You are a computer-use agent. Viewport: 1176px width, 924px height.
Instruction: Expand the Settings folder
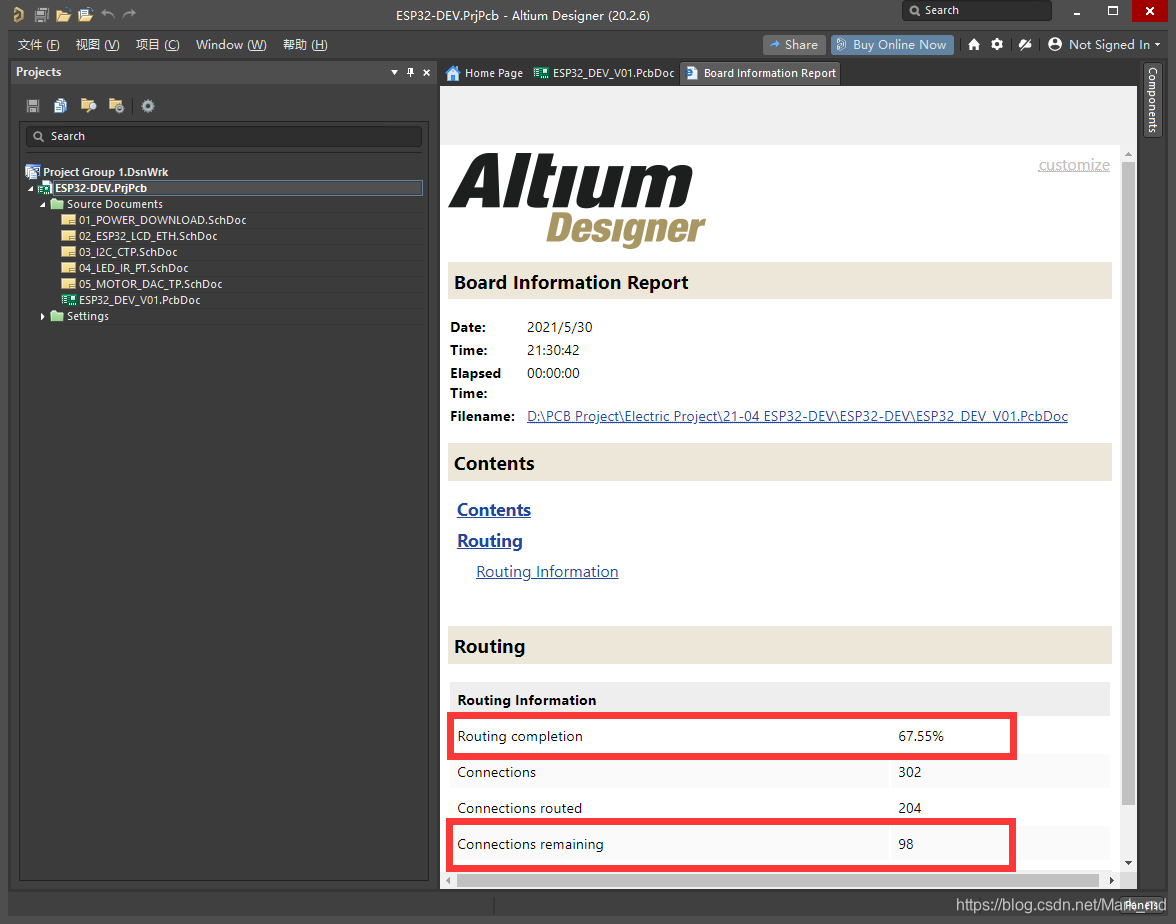click(x=43, y=316)
